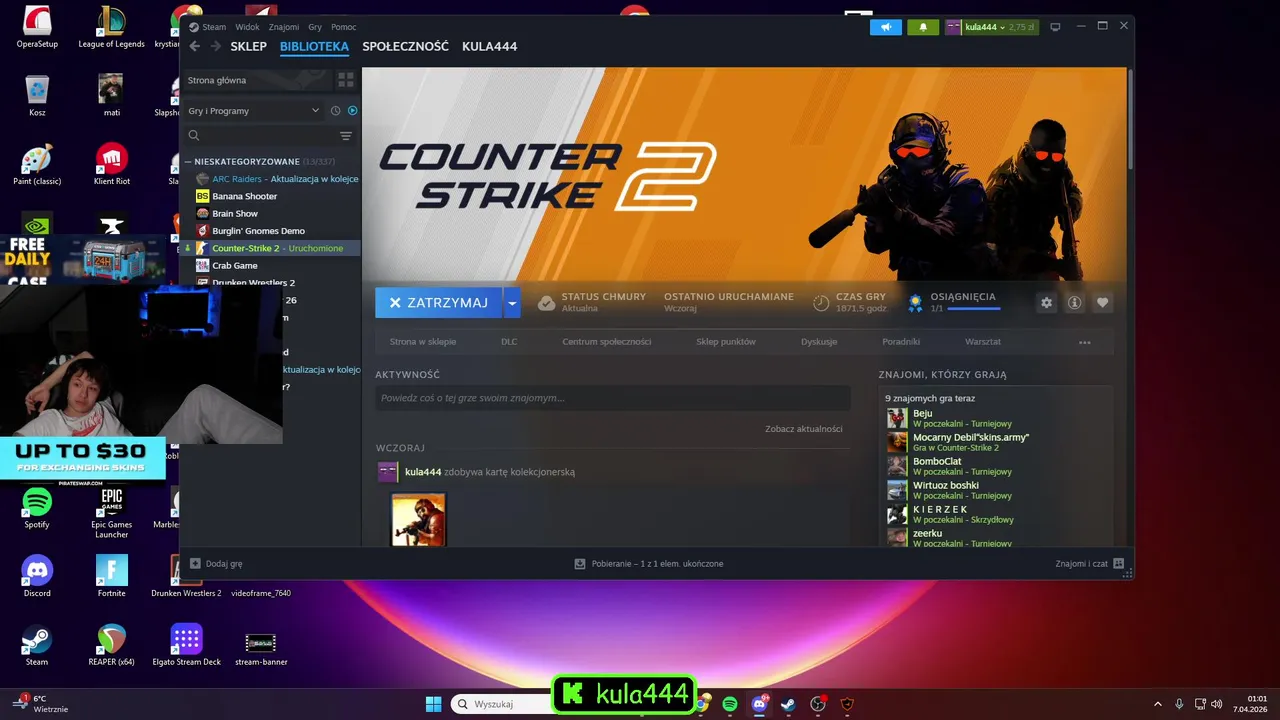Switch to the SKLEP tab
1280x720 pixels.
click(248, 46)
